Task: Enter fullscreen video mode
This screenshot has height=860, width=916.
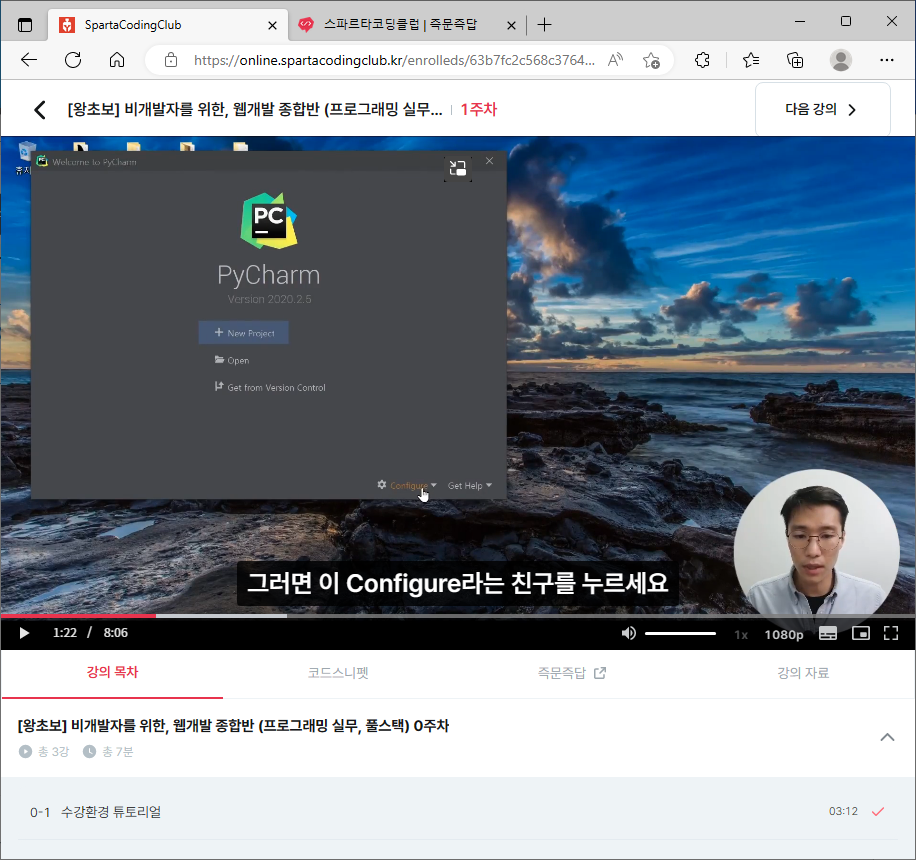Action: (891, 633)
